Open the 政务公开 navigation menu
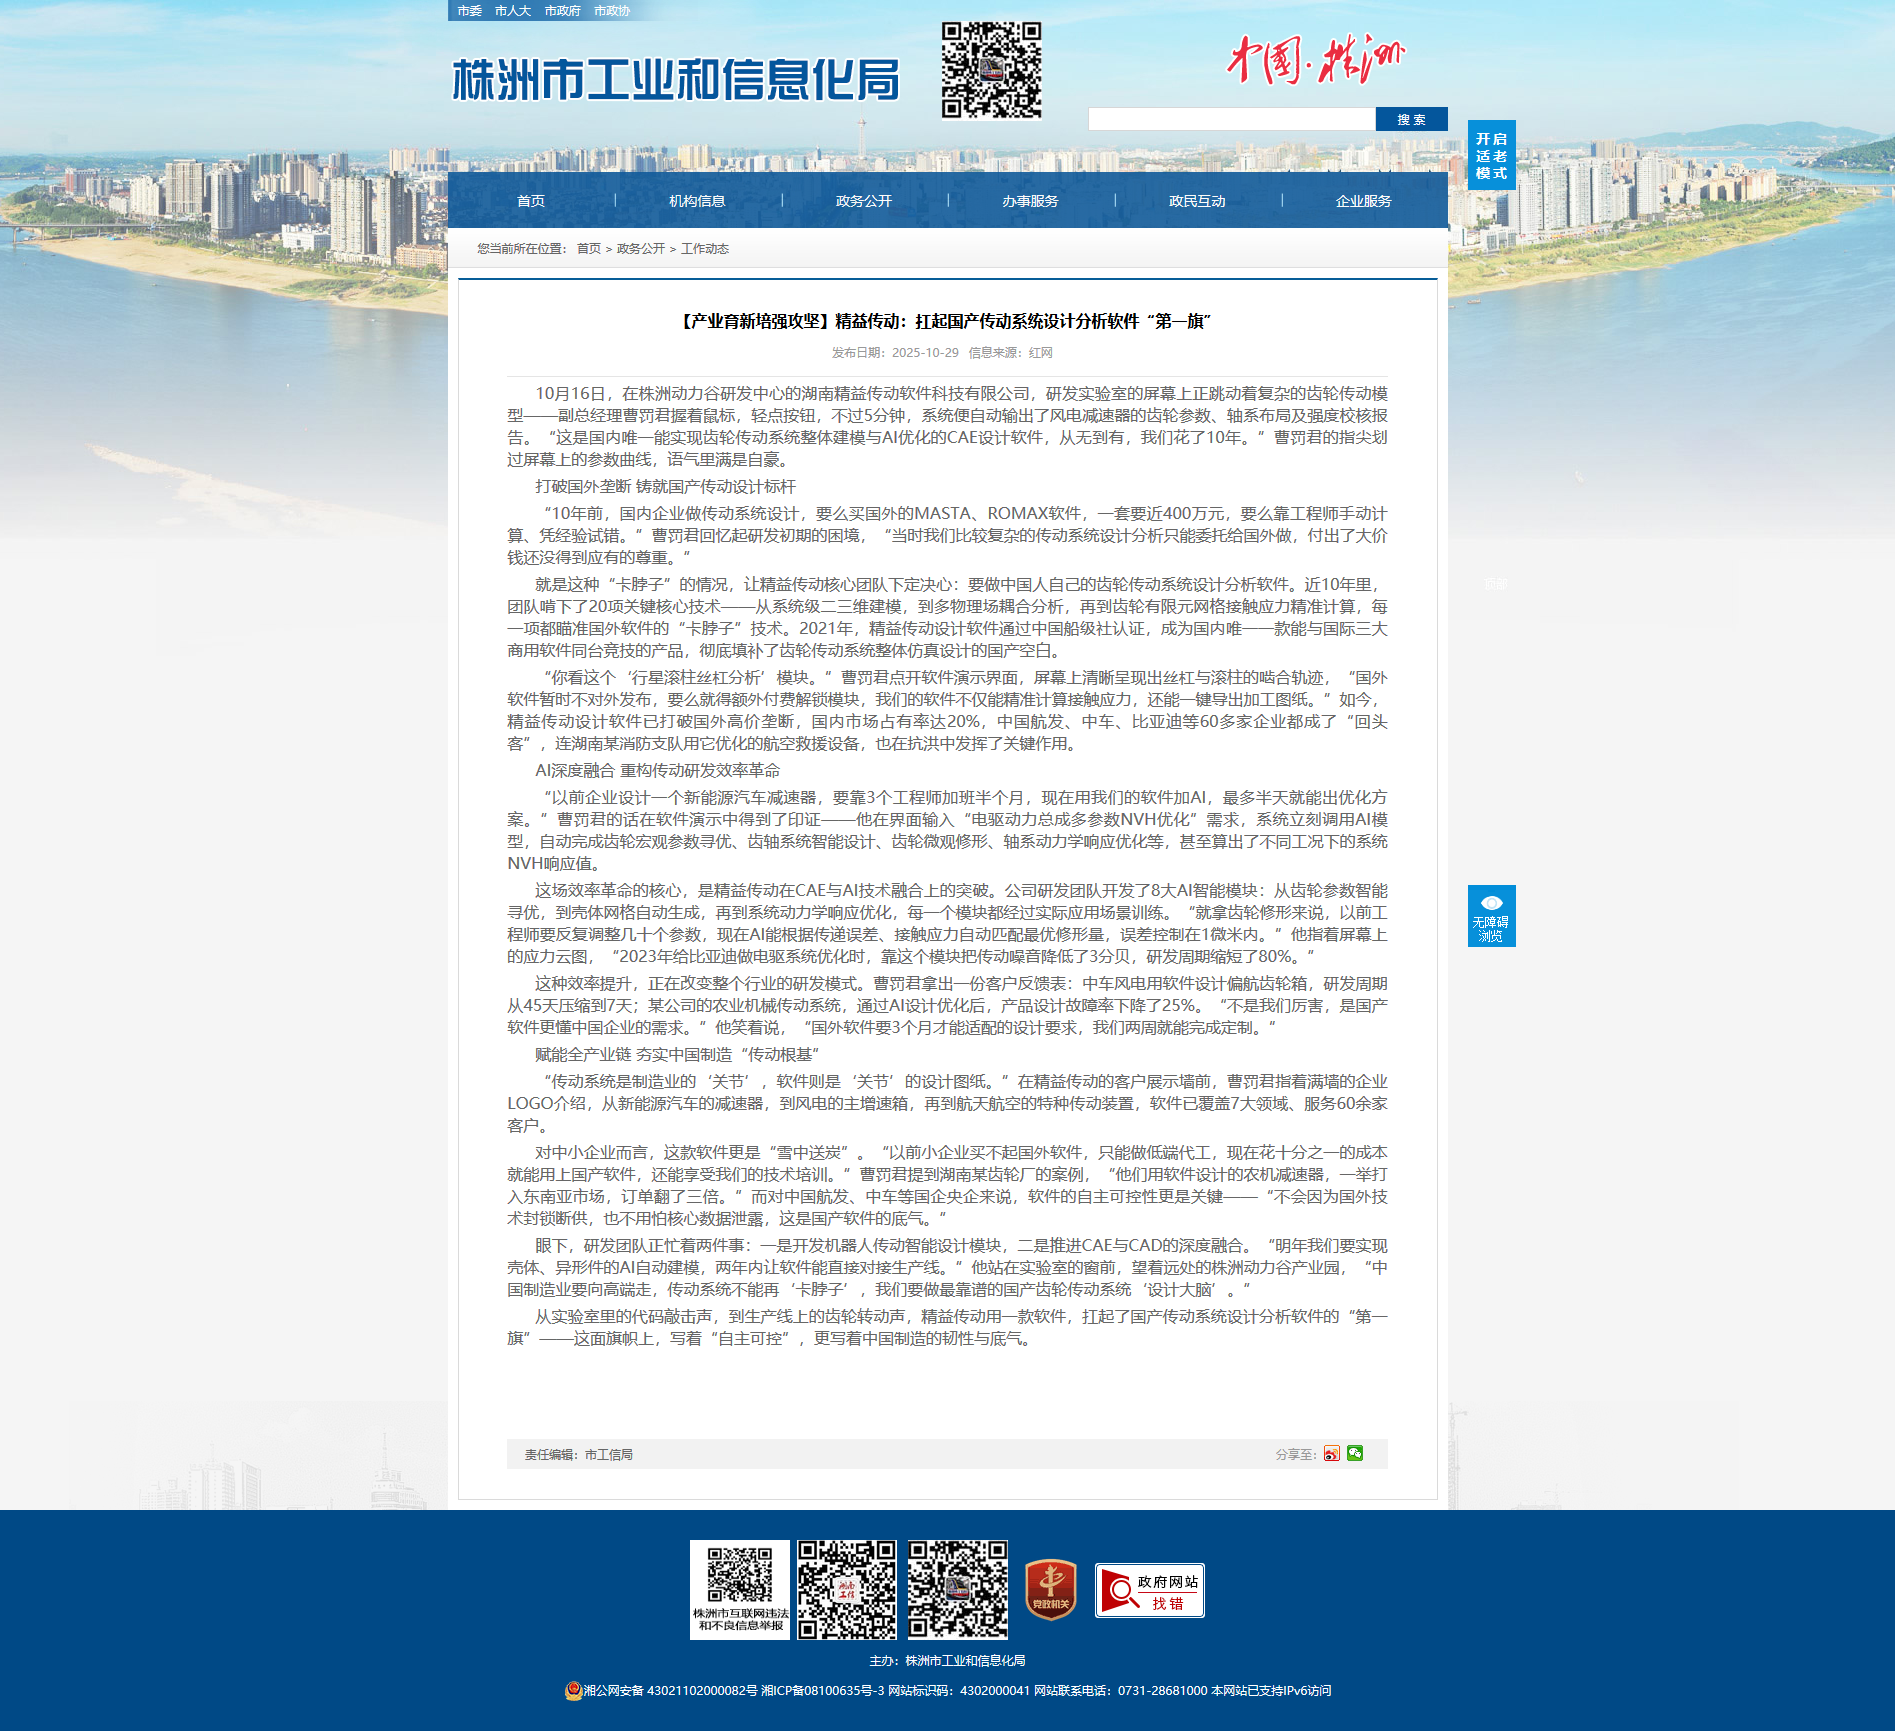Screen dimensions: 1895x1731 point(864,201)
